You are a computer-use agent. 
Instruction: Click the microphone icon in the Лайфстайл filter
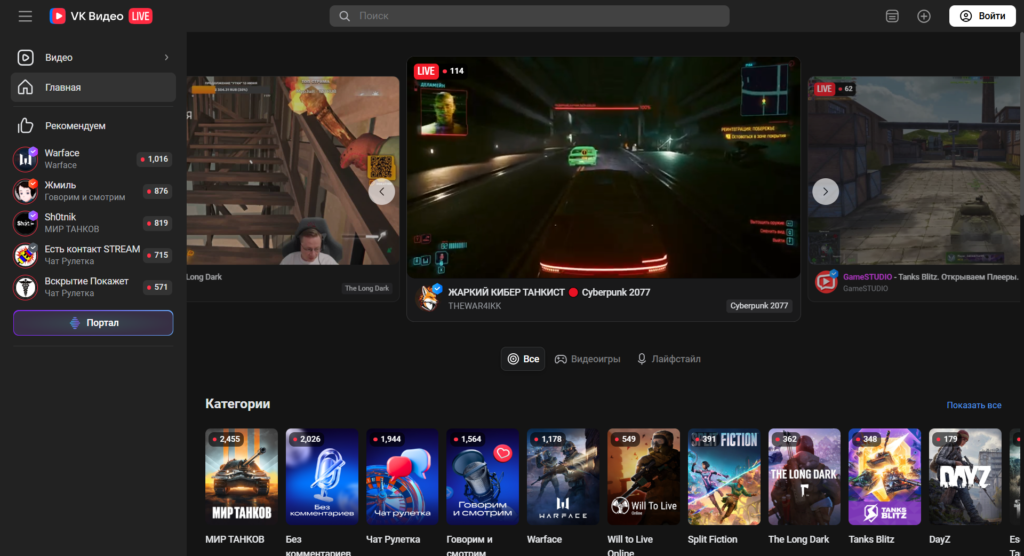coord(642,359)
